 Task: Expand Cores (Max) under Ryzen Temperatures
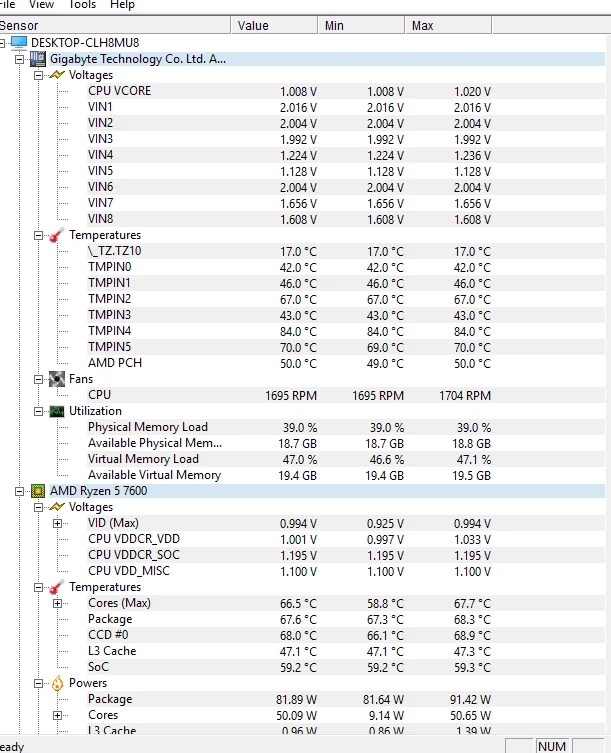57,603
